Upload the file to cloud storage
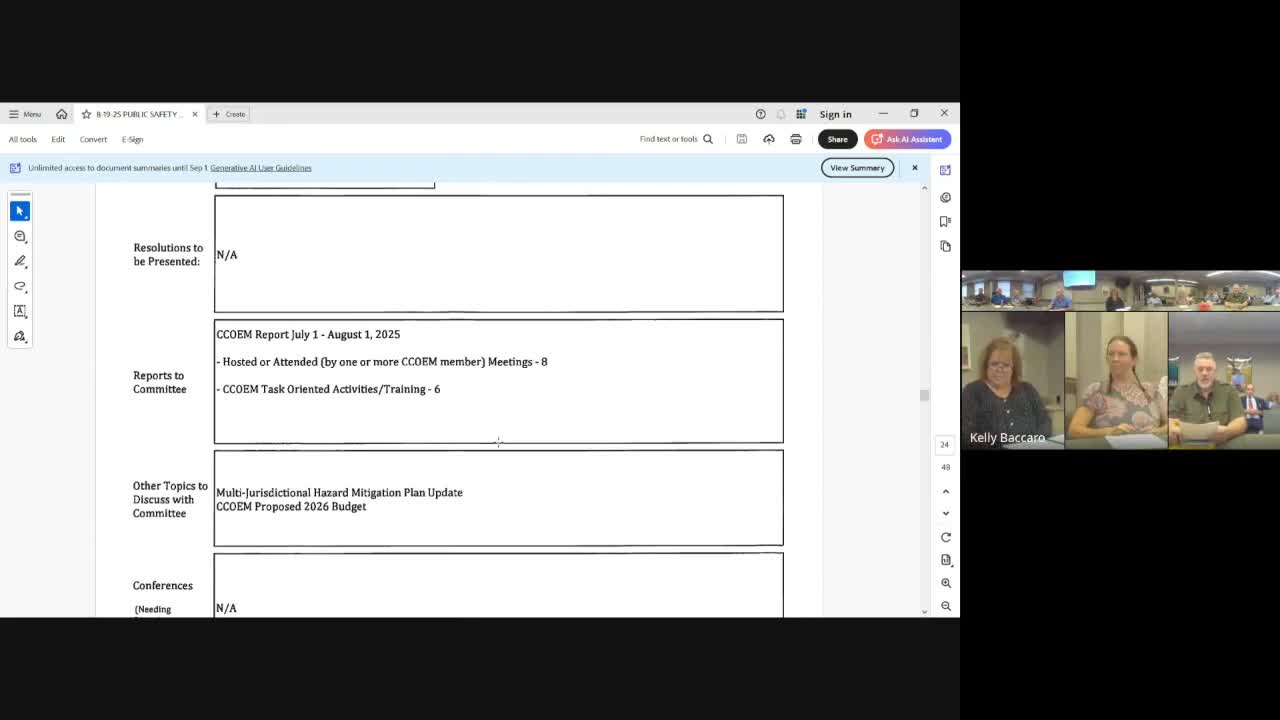Screen dimensions: 1280x720 pos(769,139)
